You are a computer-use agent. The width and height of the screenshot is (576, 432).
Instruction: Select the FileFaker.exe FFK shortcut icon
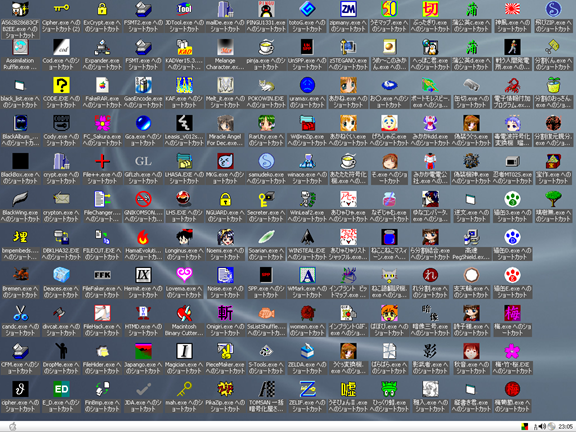(102, 275)
